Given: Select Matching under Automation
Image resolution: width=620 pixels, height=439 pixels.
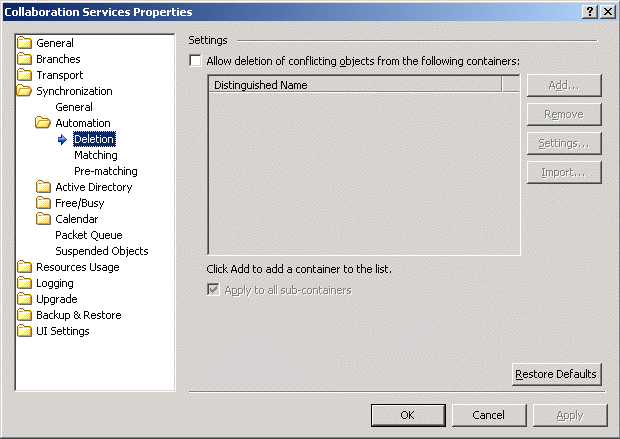Looking at the screenshot, I should coord(95,155).
